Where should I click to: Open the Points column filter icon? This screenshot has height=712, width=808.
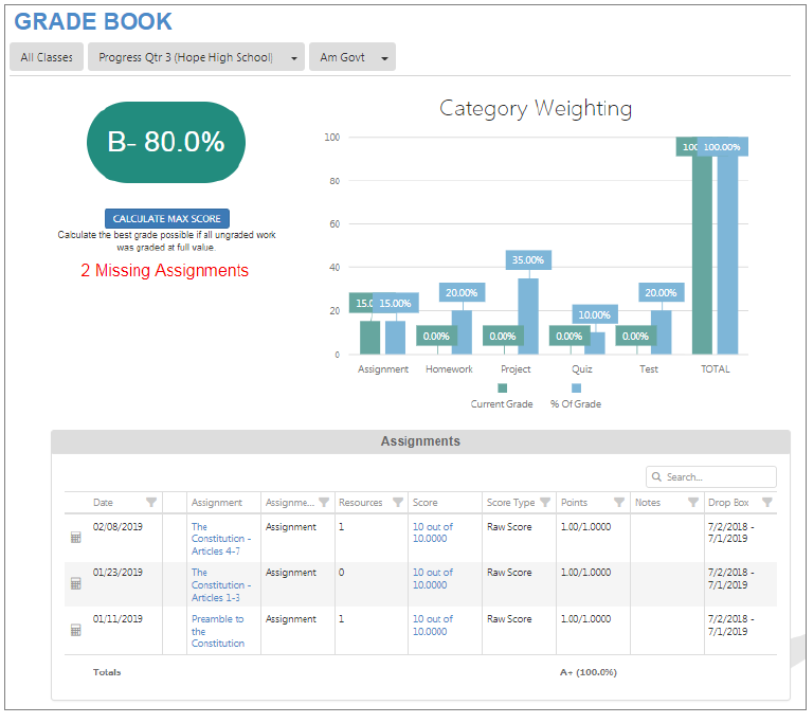pyautogui.click(x=619, y=503)
